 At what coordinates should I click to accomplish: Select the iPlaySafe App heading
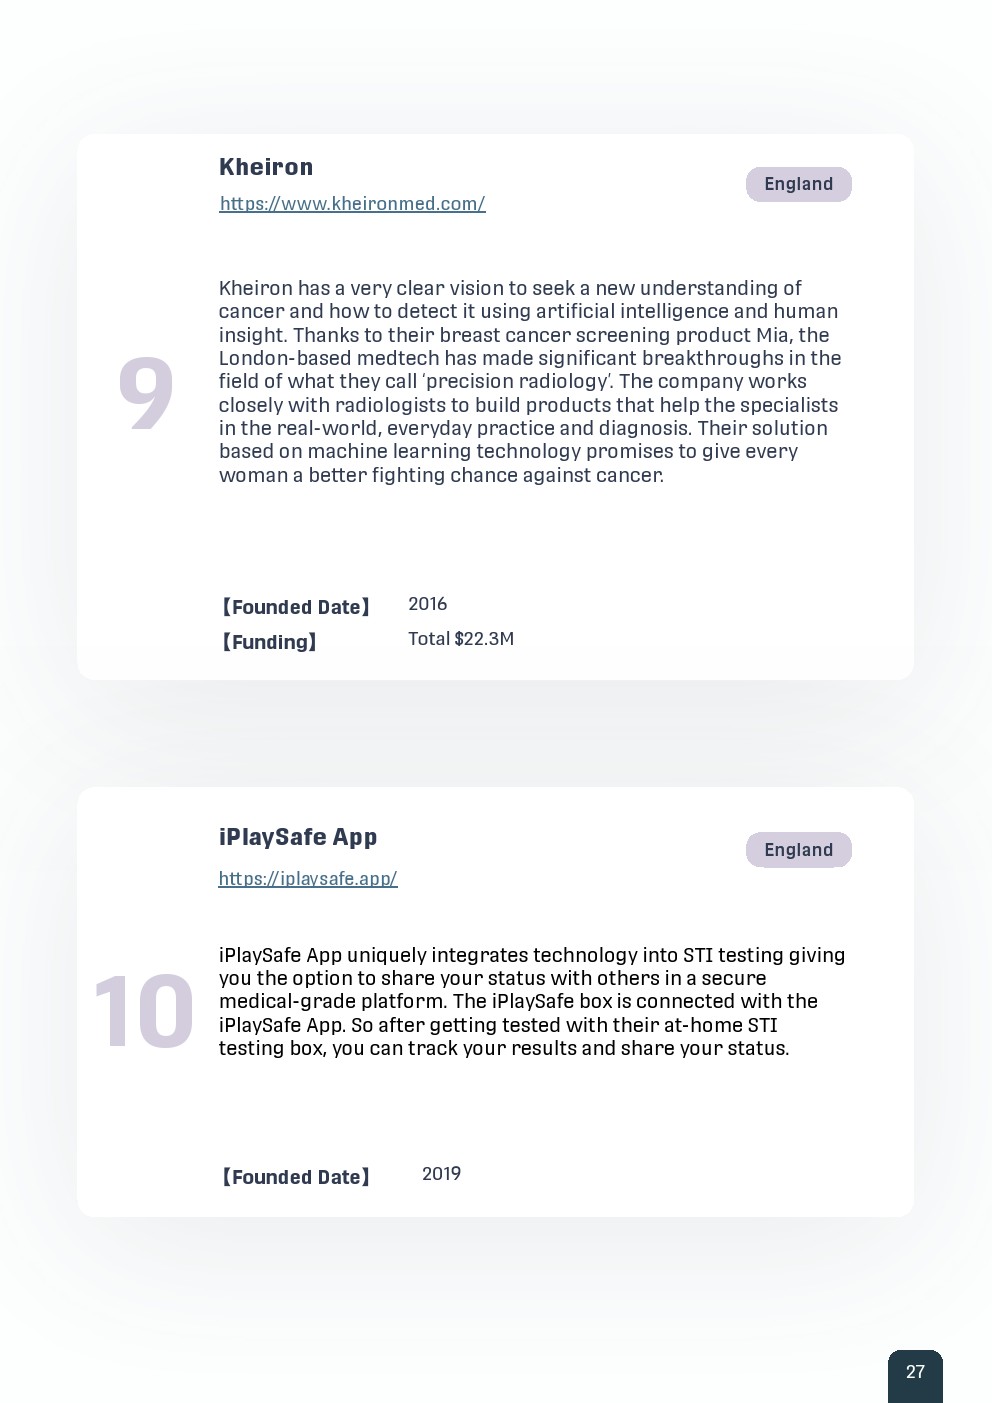[x=298, y=837]
